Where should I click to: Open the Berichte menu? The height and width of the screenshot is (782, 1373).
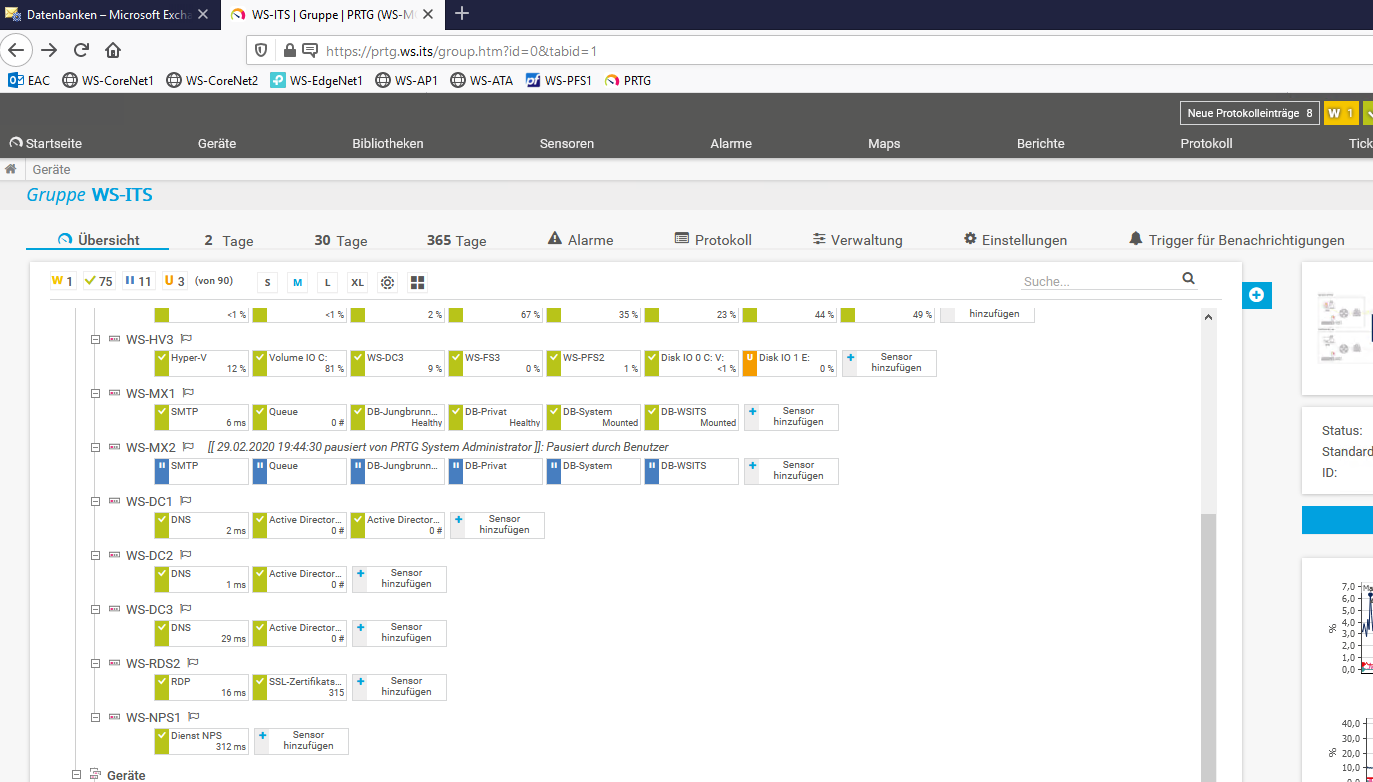pos(1041,143)
